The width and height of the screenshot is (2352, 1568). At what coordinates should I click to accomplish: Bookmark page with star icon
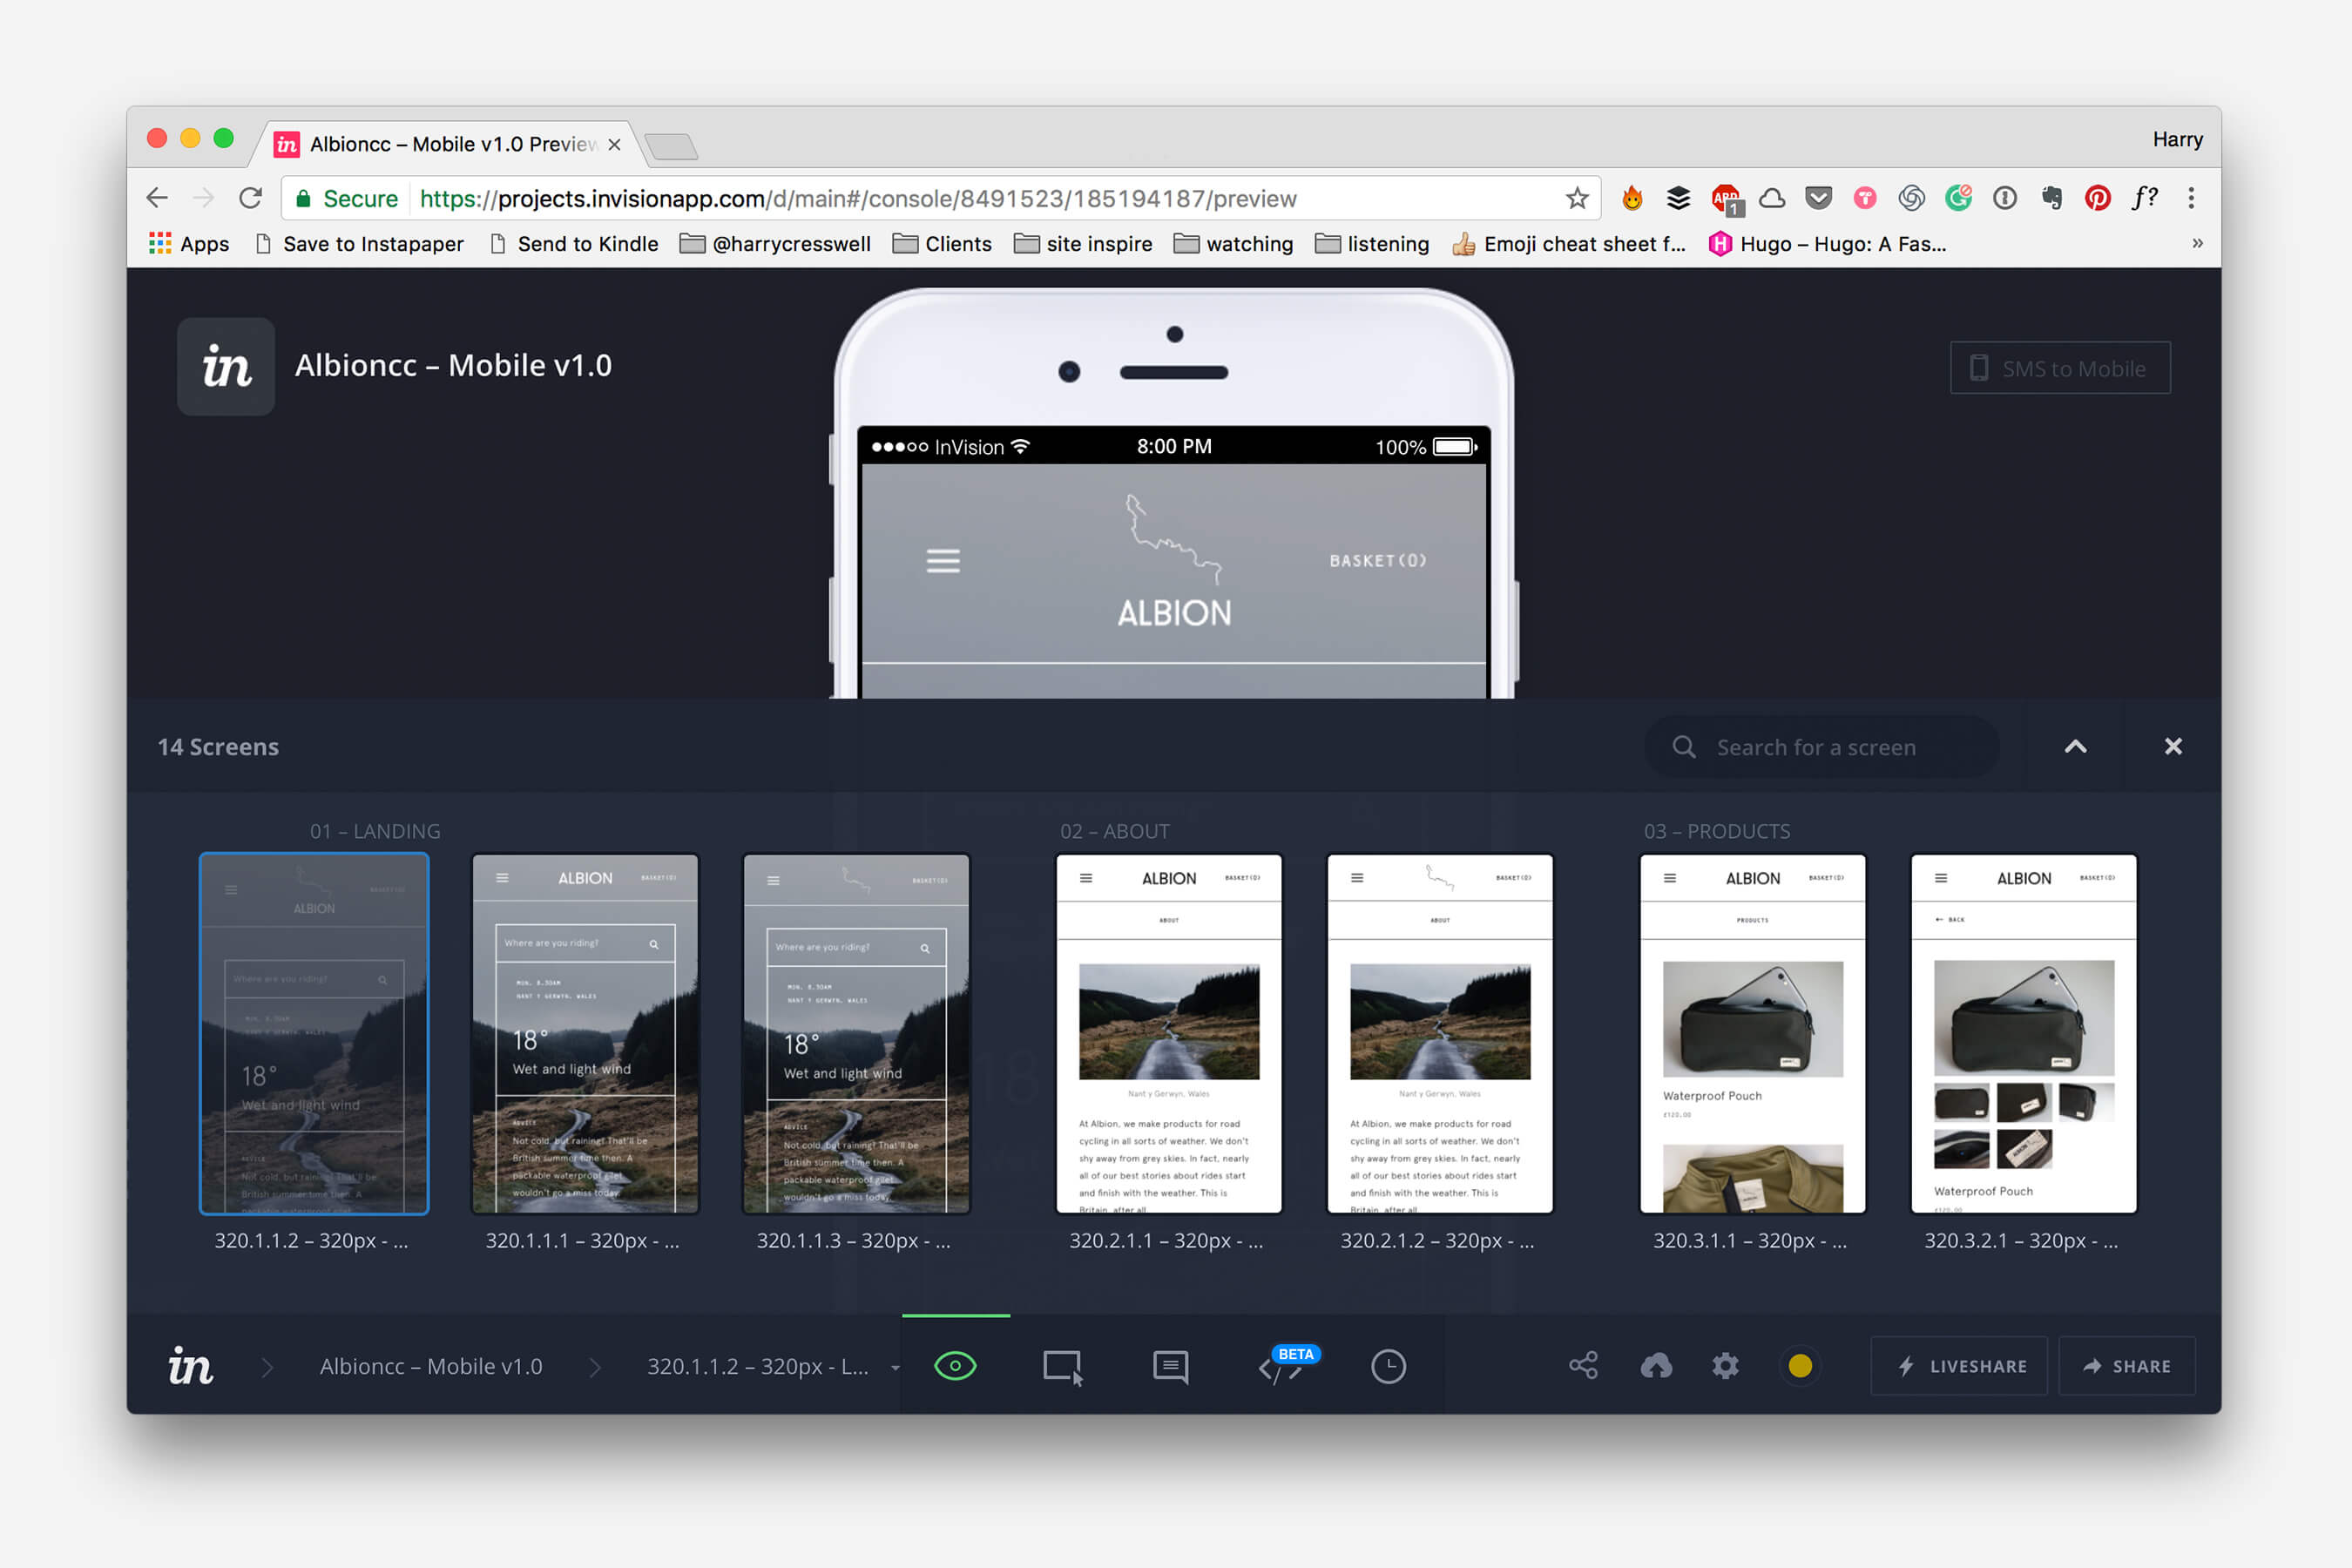coord(1577,198)
